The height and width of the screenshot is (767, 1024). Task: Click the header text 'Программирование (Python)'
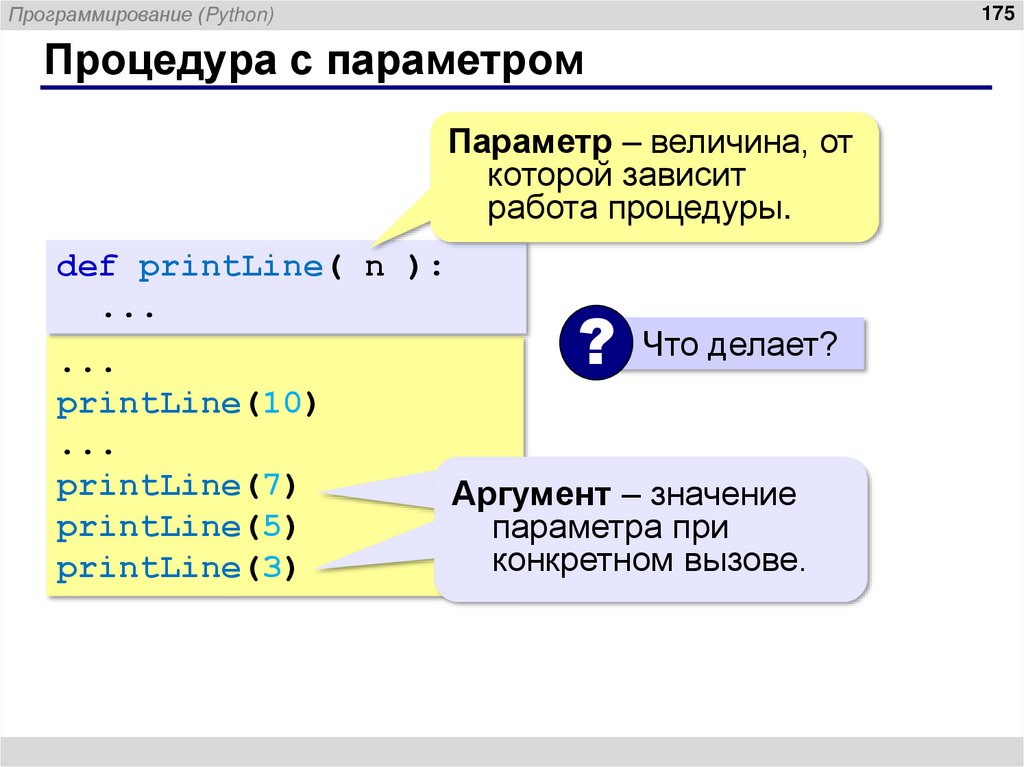(141, 14)
